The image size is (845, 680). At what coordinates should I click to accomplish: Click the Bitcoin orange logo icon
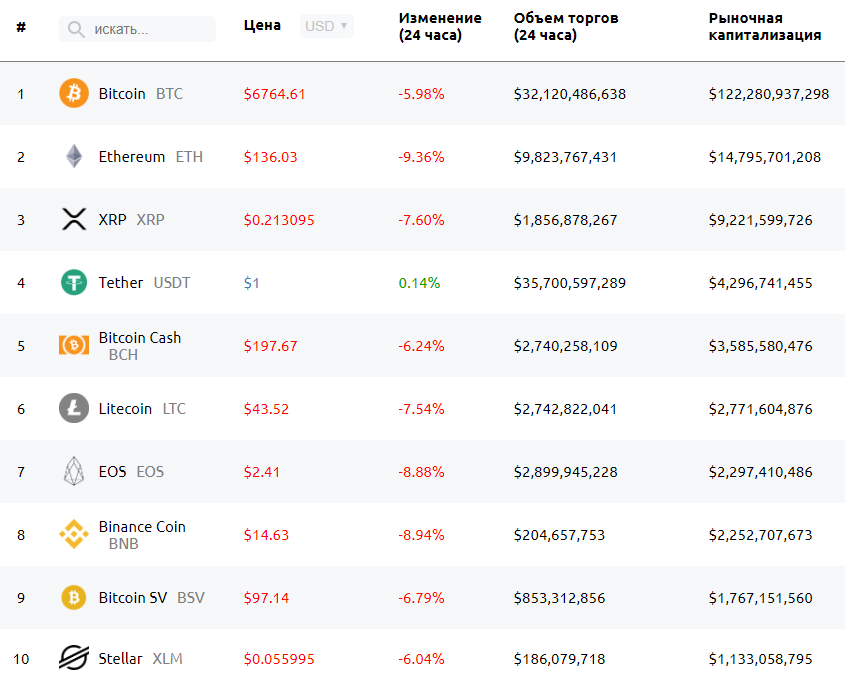(74, 94)
